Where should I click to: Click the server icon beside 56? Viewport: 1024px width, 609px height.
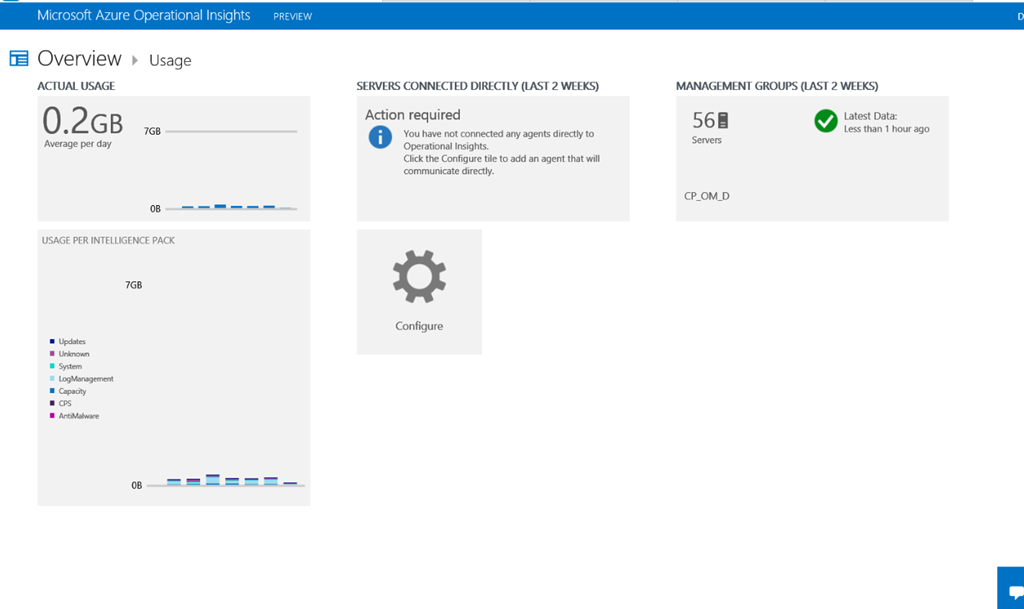[723, 120]
